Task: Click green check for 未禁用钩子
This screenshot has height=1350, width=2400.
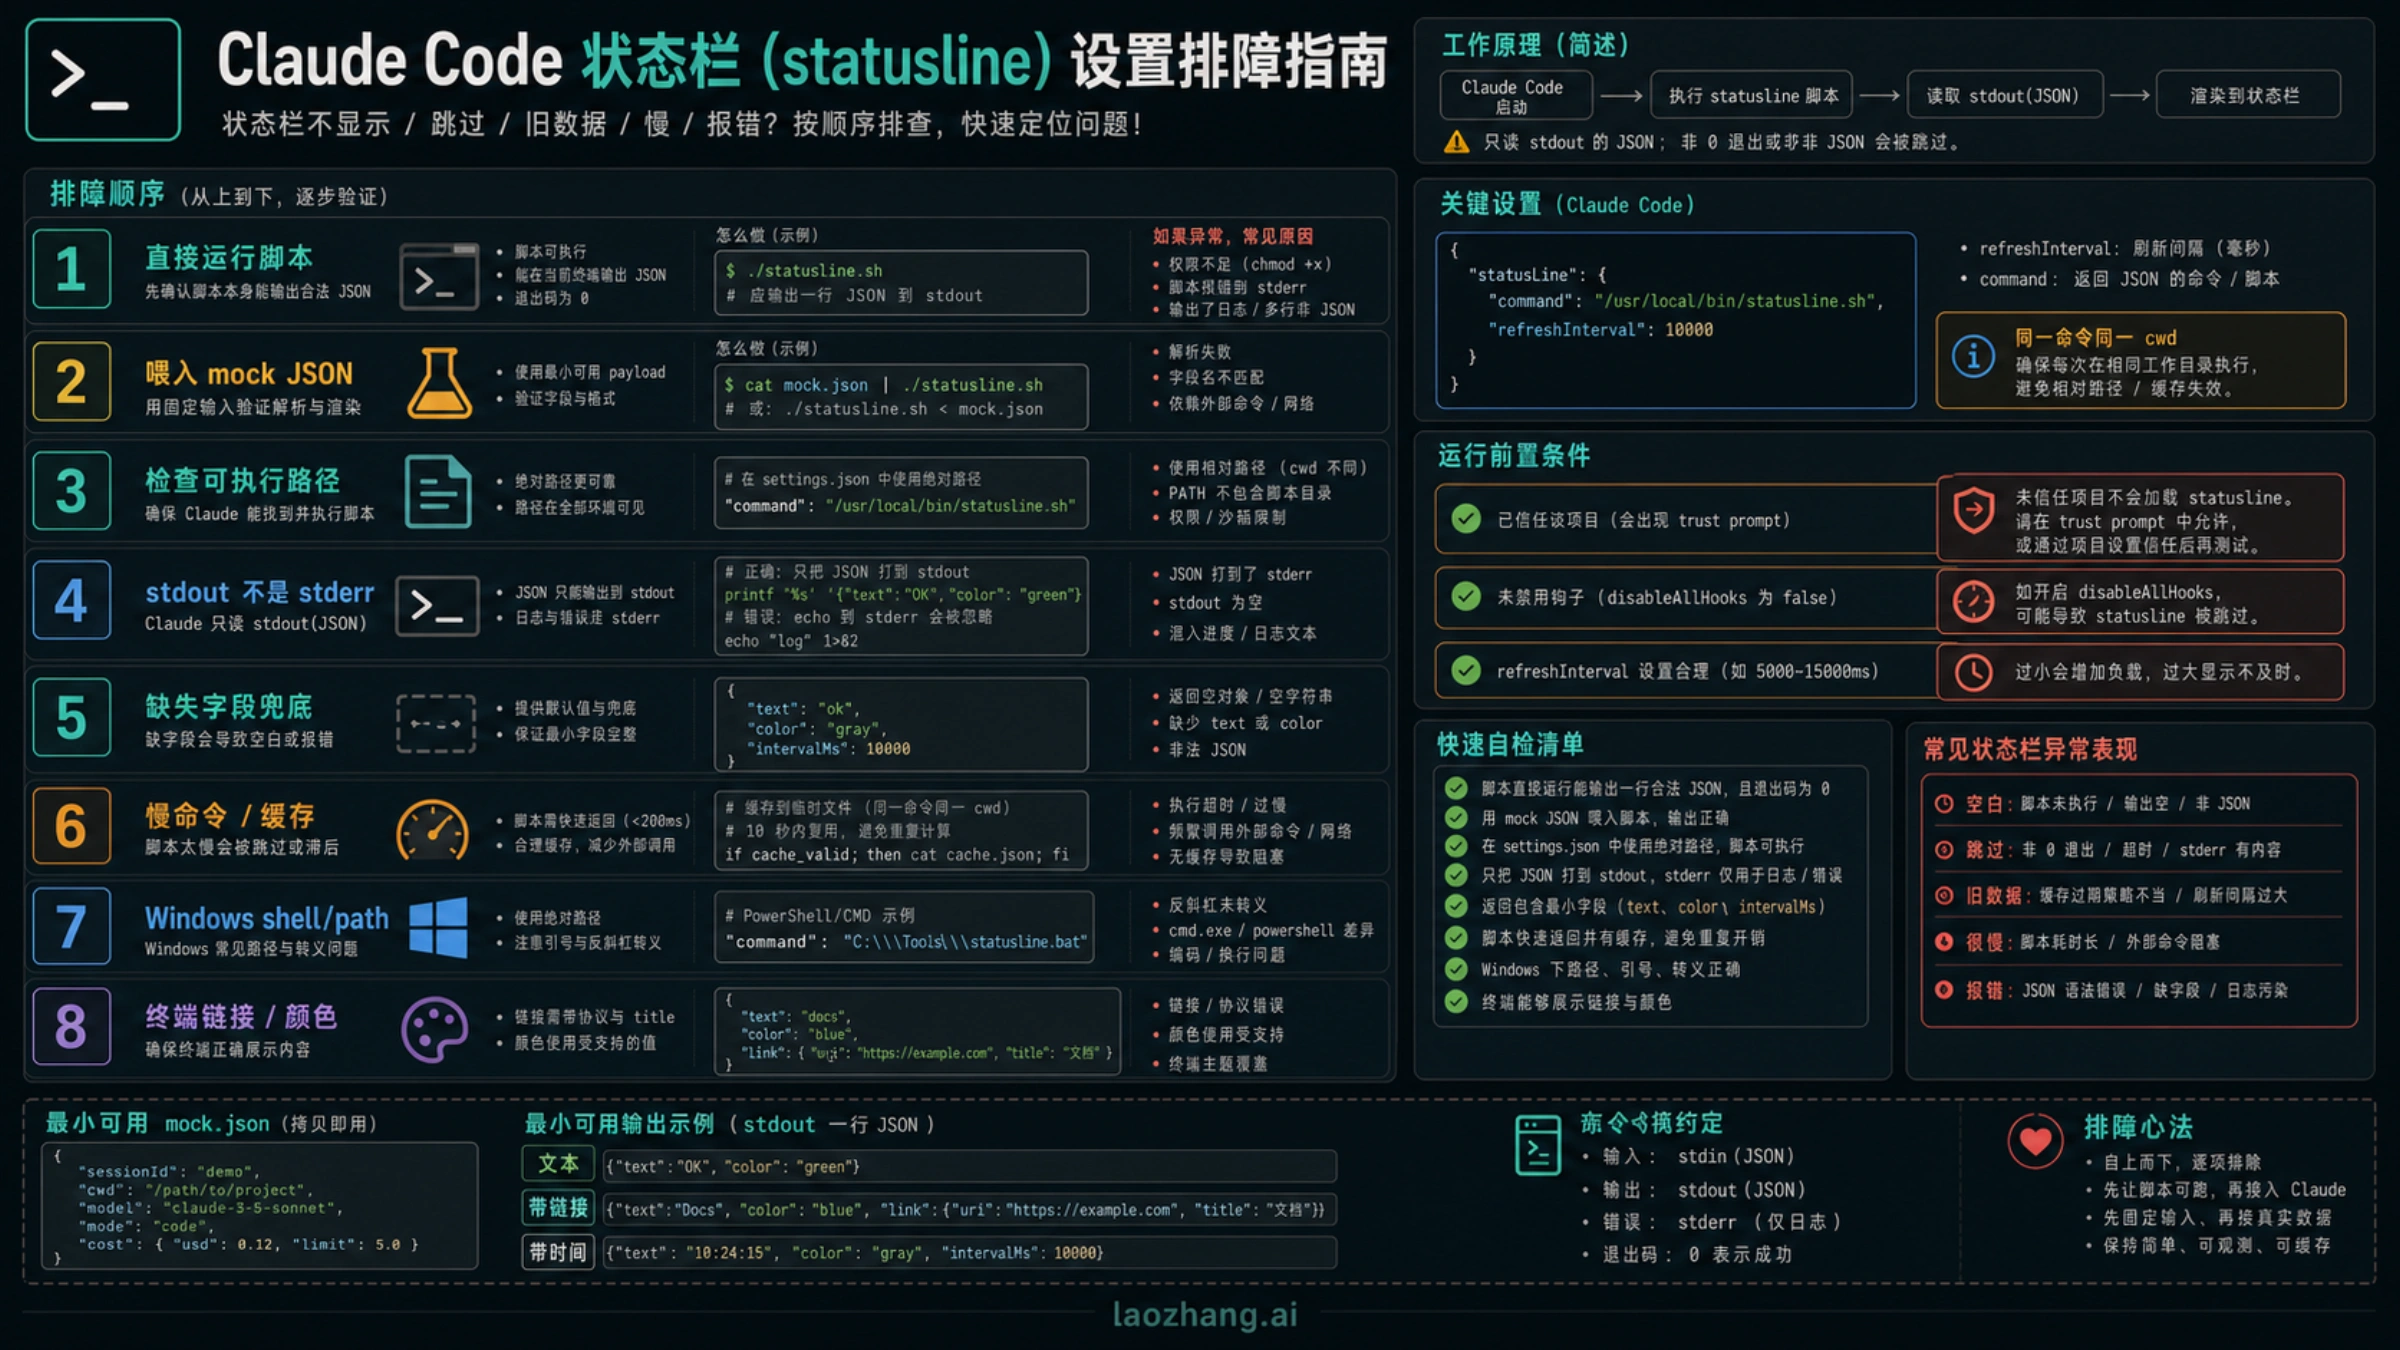Action: point(1466,597)
